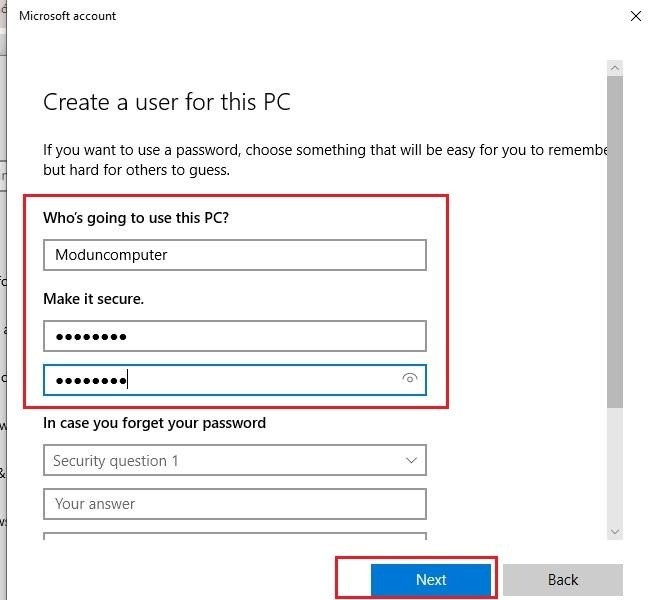Click the 'Make it secure.' label
The height and width of the screenshot is (600, 648).
[94, 299]
